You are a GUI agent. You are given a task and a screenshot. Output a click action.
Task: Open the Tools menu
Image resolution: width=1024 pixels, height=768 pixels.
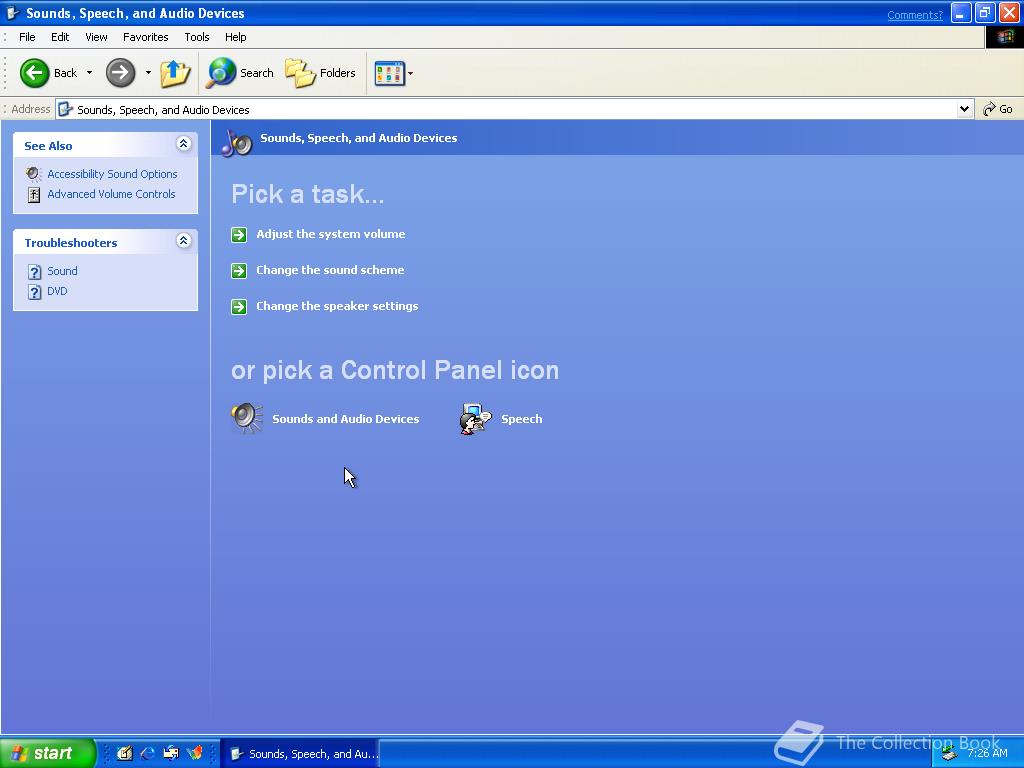coord(197,37)
